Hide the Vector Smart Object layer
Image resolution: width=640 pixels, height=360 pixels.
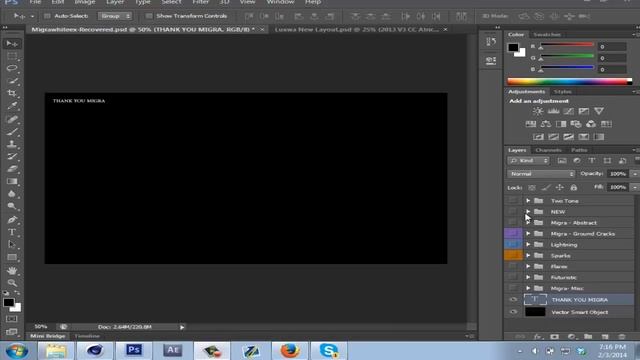click(513, 312)
